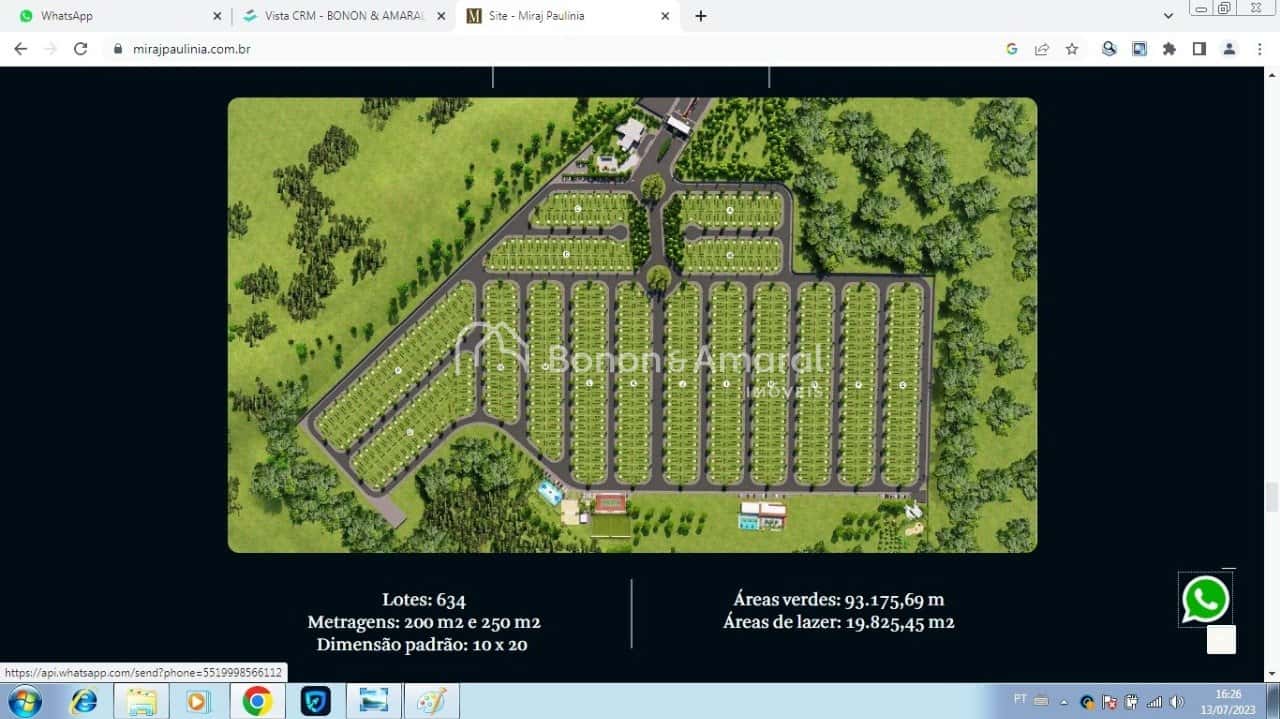Image resolution: width=1280 pixels, height=719 pixels.
Task: Select 'Áreas verdes: 93.175,69 m' text
Action: (x=838, y=600)
